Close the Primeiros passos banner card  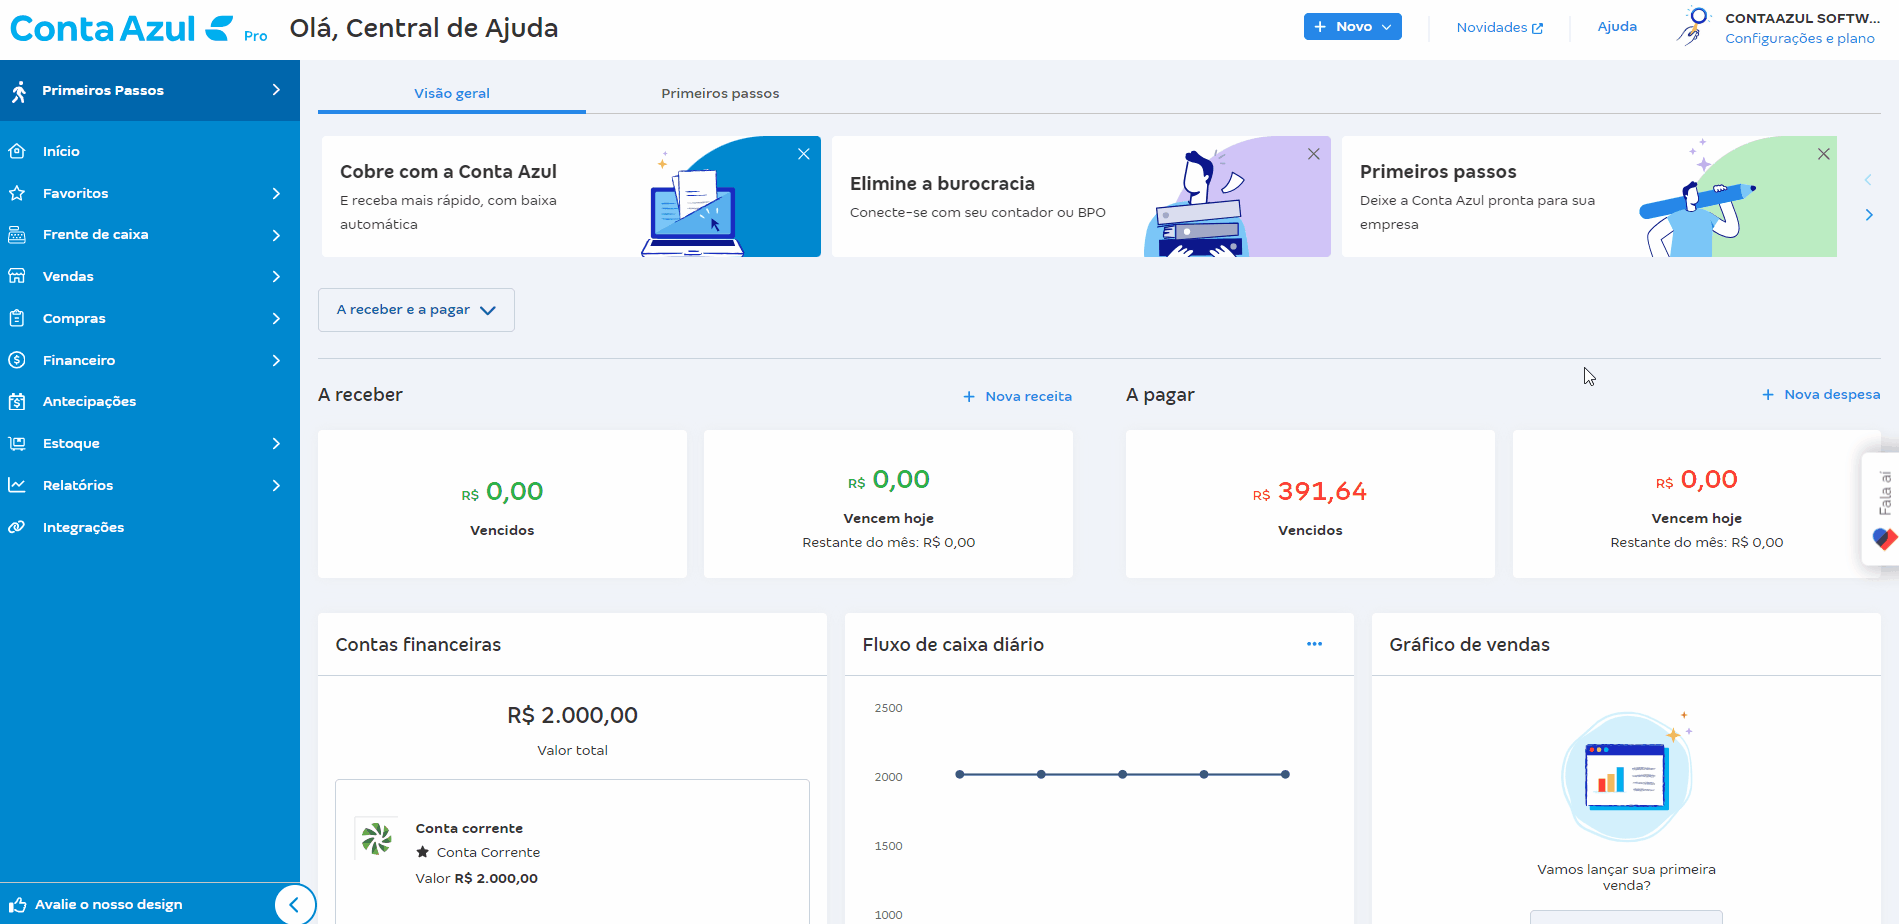(1824, 154)
